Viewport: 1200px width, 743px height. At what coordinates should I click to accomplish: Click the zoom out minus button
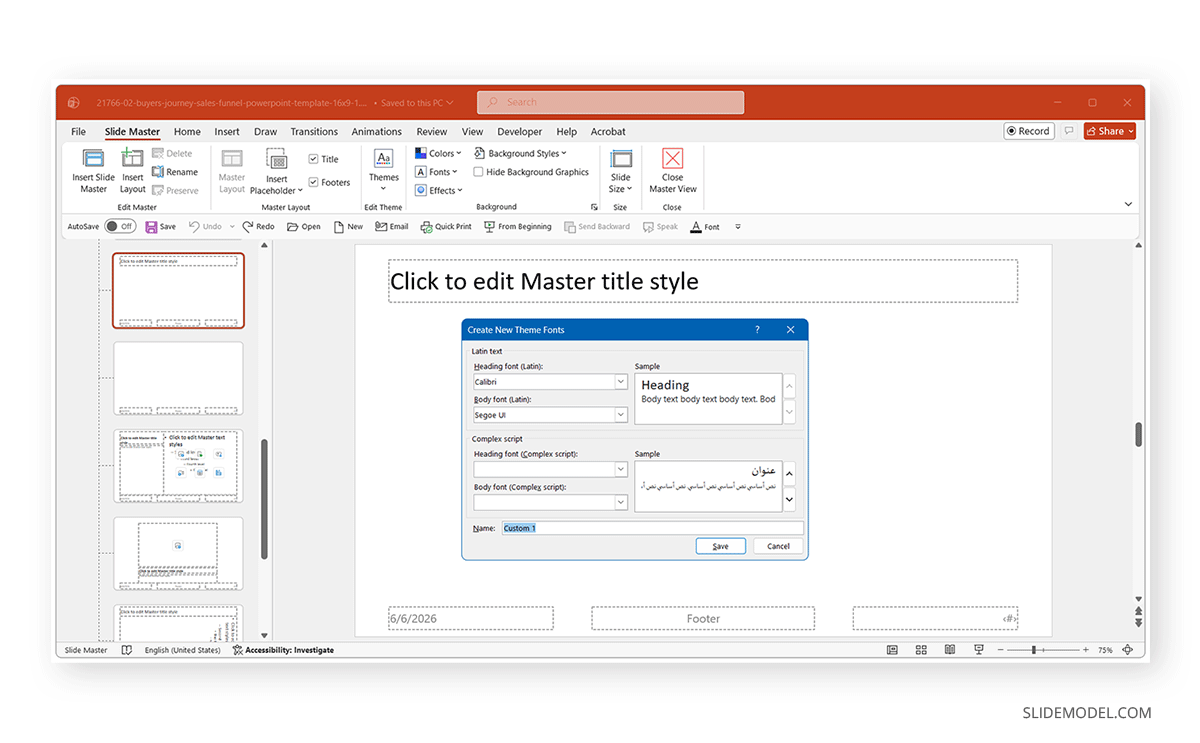[x=1000, y=650]
